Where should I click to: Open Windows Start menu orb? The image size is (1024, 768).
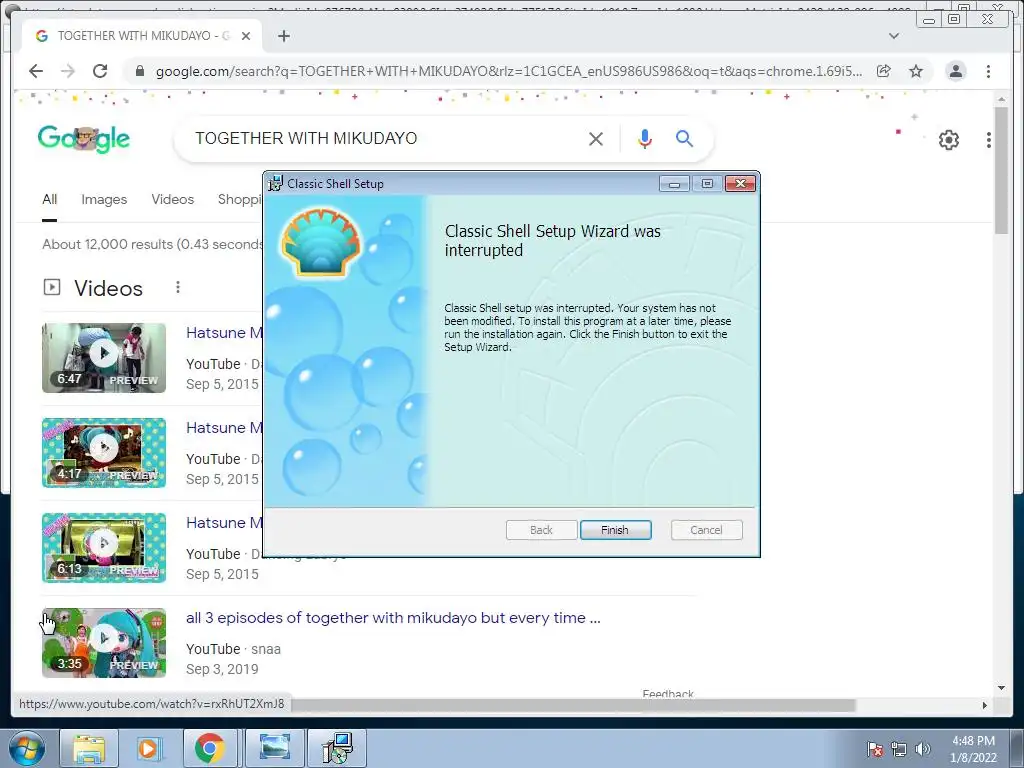tap(26, 748)
